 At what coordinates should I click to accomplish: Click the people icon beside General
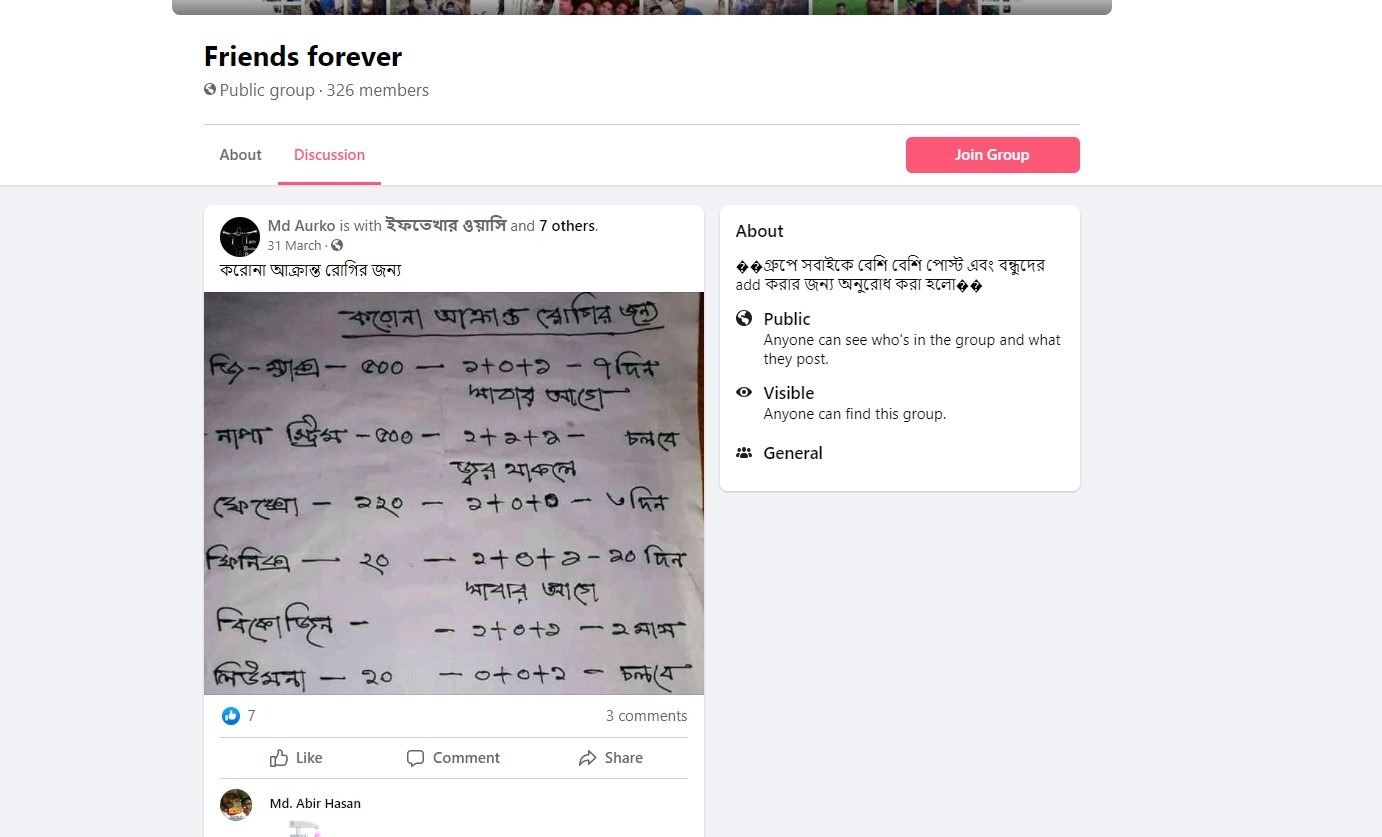pos(744,453)
